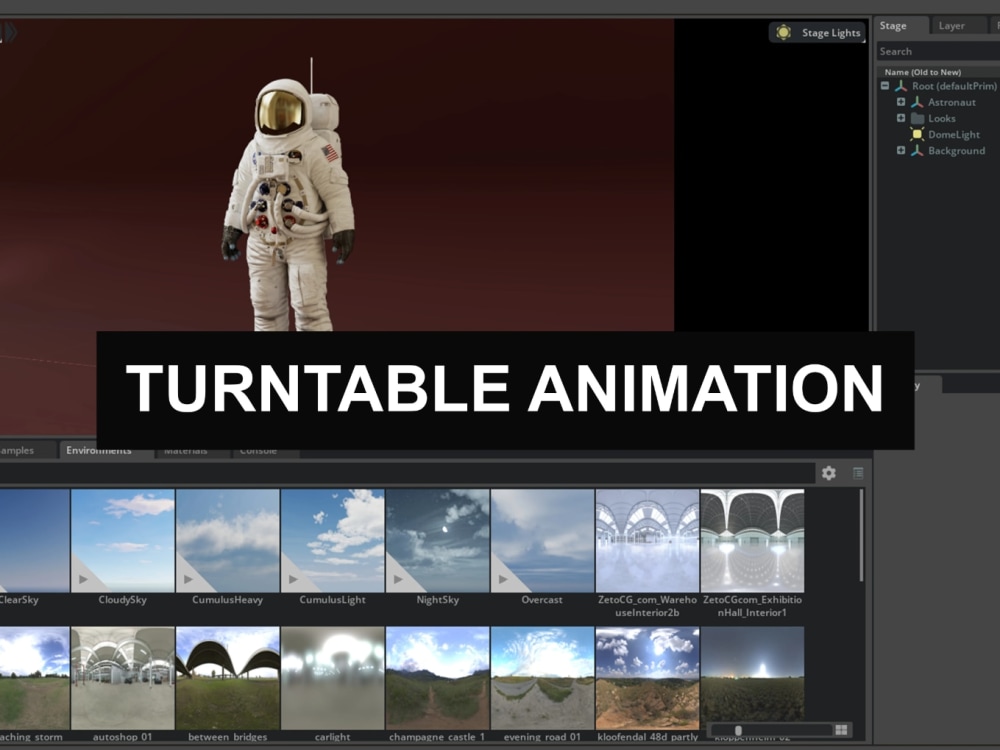Select the Background prim

[x=957, y=150]
